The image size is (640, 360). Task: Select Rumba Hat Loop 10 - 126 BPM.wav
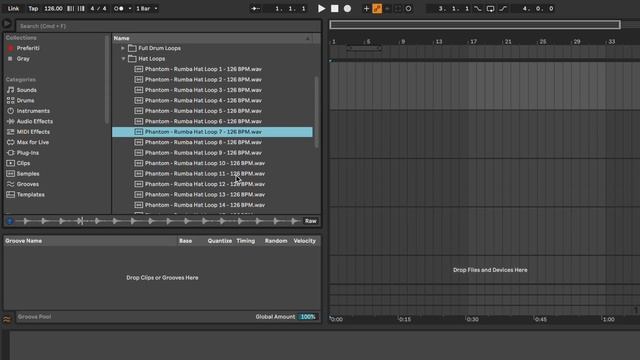[212, 163]
